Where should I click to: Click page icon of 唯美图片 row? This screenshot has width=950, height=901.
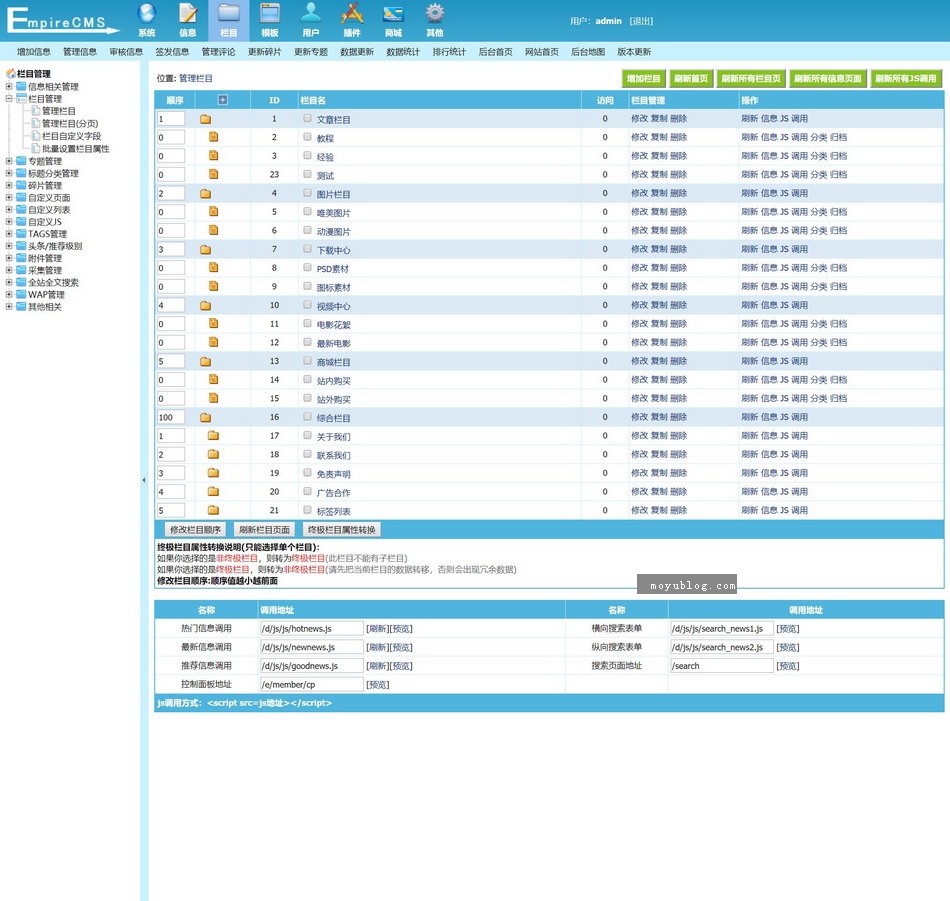click(x=213, y=211)
